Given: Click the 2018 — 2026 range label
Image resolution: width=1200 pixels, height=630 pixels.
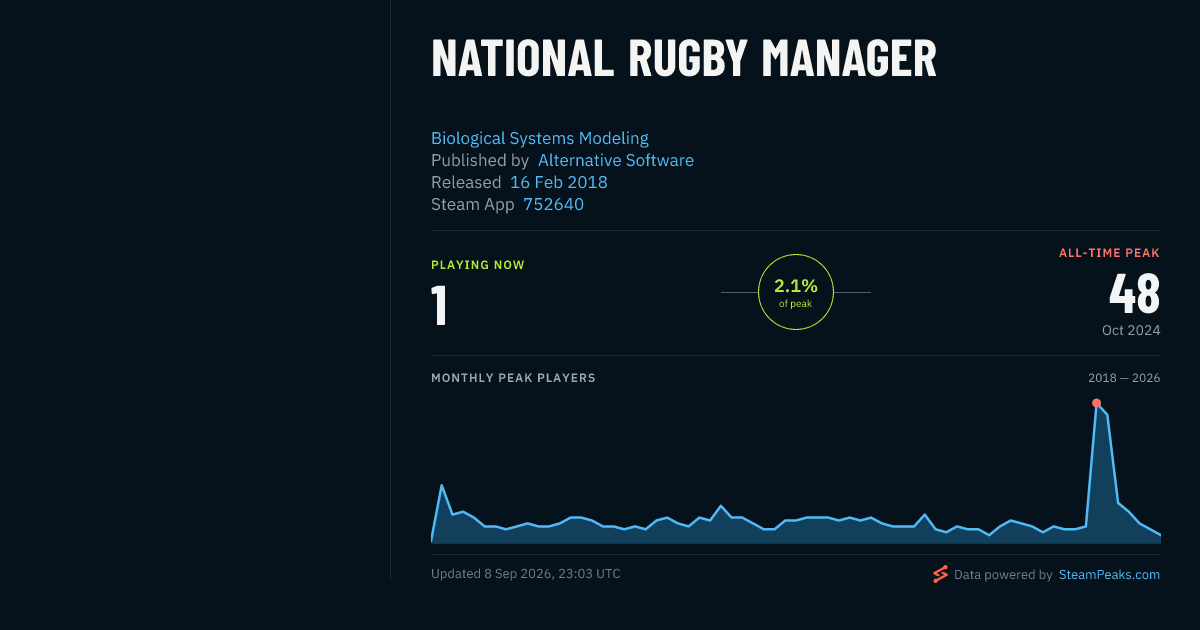Looking at the screenshot, I should 1124,378.
